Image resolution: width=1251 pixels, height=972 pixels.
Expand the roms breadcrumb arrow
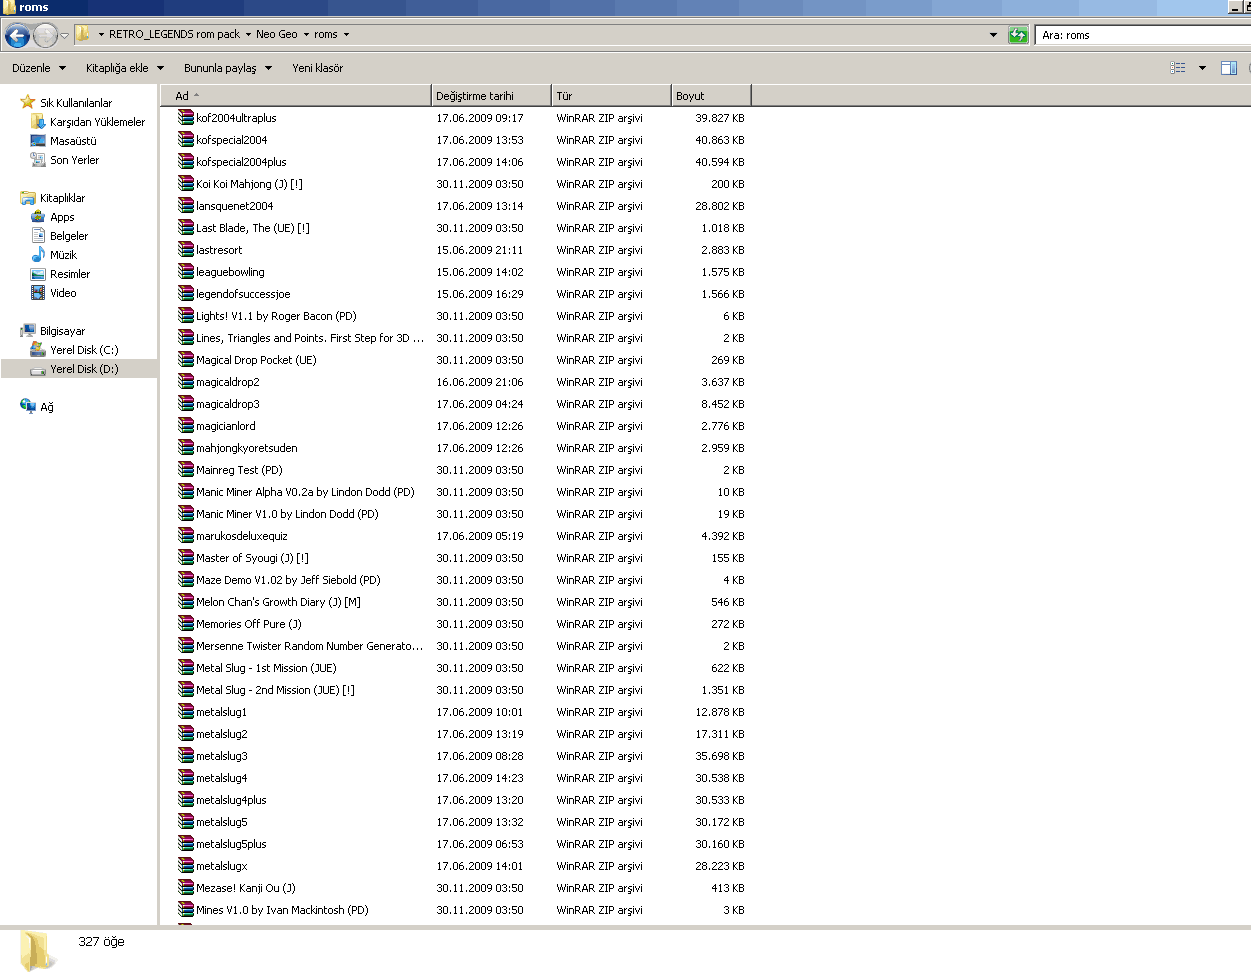(x=346, y=34)
